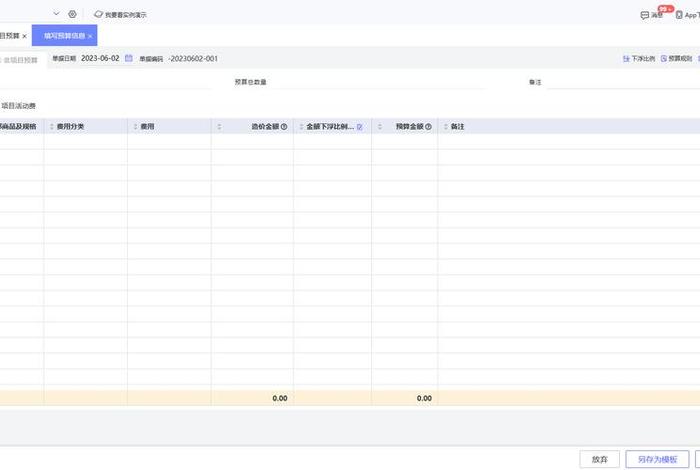Click the 下浮比例 toolbar icon
The height and width of the screenshot is (470, 700).
(636, 59)
